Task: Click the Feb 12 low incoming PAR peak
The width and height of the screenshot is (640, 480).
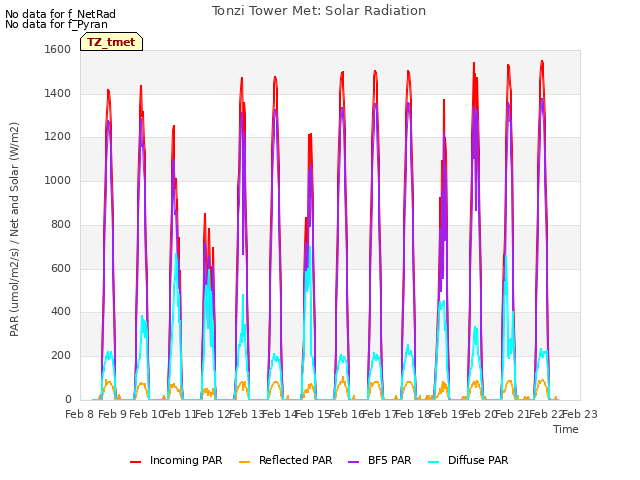Action: [x=205, y=214]
